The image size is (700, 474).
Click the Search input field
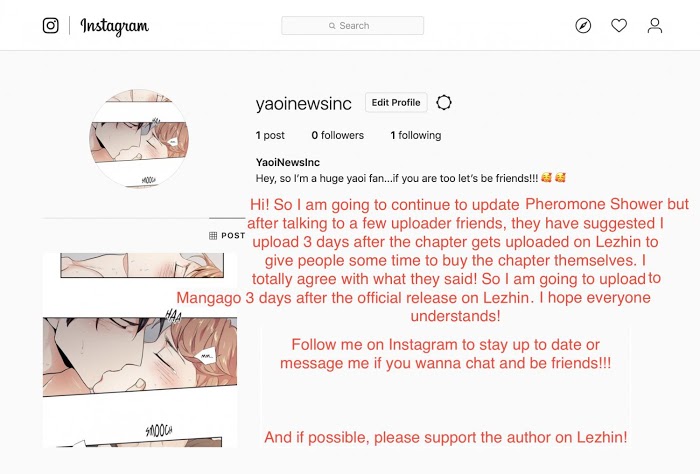[352, 25]
